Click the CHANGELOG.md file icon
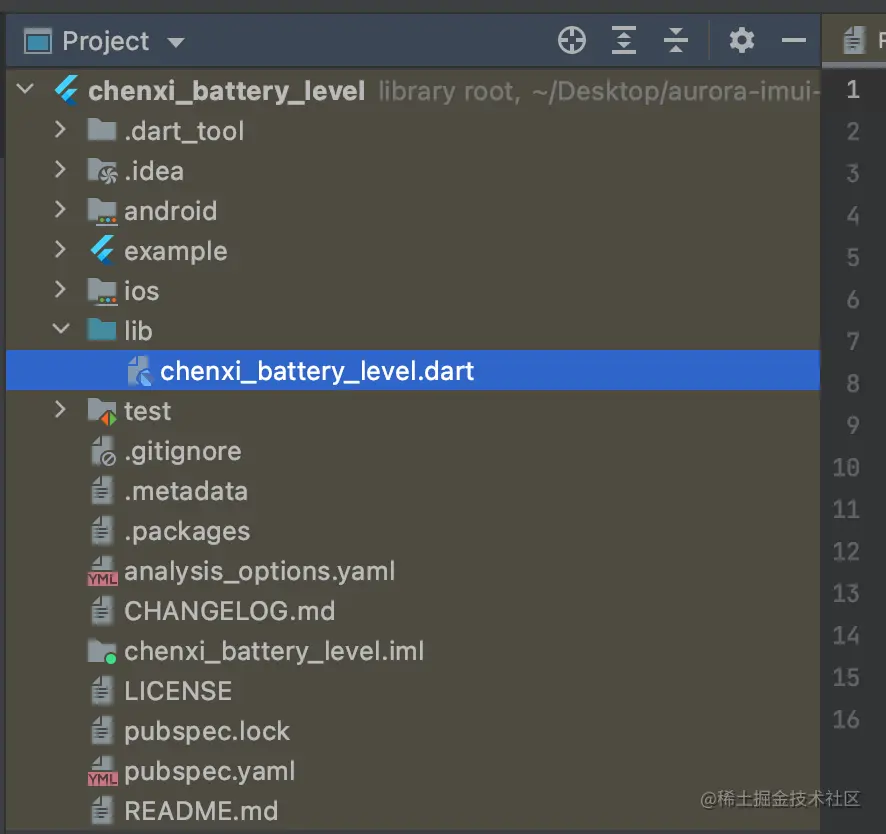Viewport: 886px width, 834px height. point(102,611)
